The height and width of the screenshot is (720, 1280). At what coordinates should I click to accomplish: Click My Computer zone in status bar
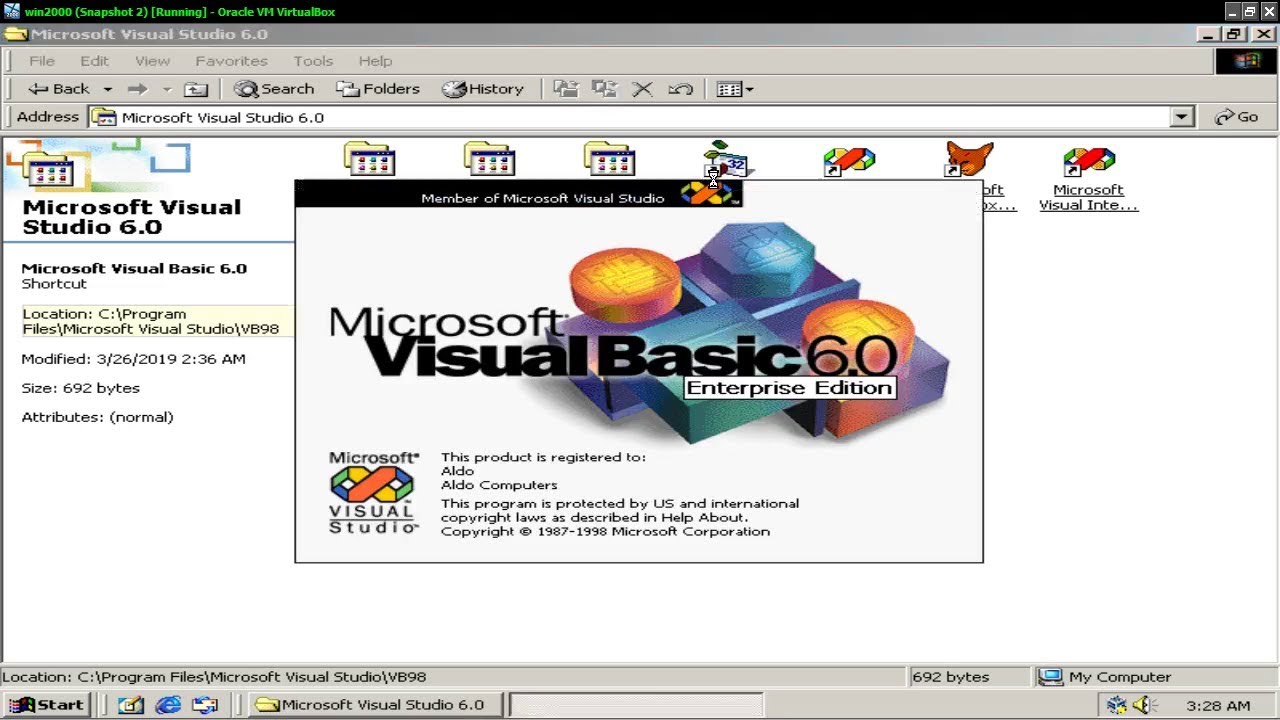pyautogui.click(x=1105, y=677)
